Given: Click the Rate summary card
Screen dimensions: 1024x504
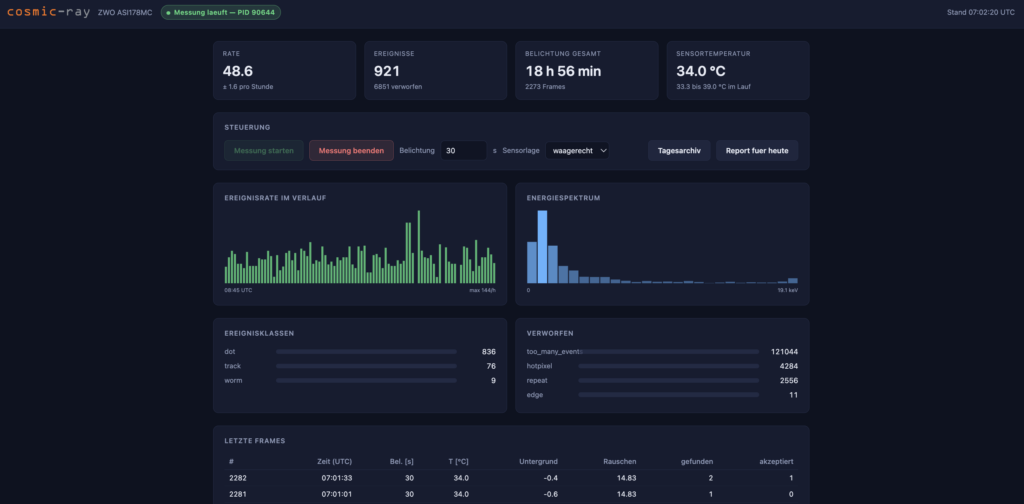Looking at the screenshot, I should (x=285, y=71).
